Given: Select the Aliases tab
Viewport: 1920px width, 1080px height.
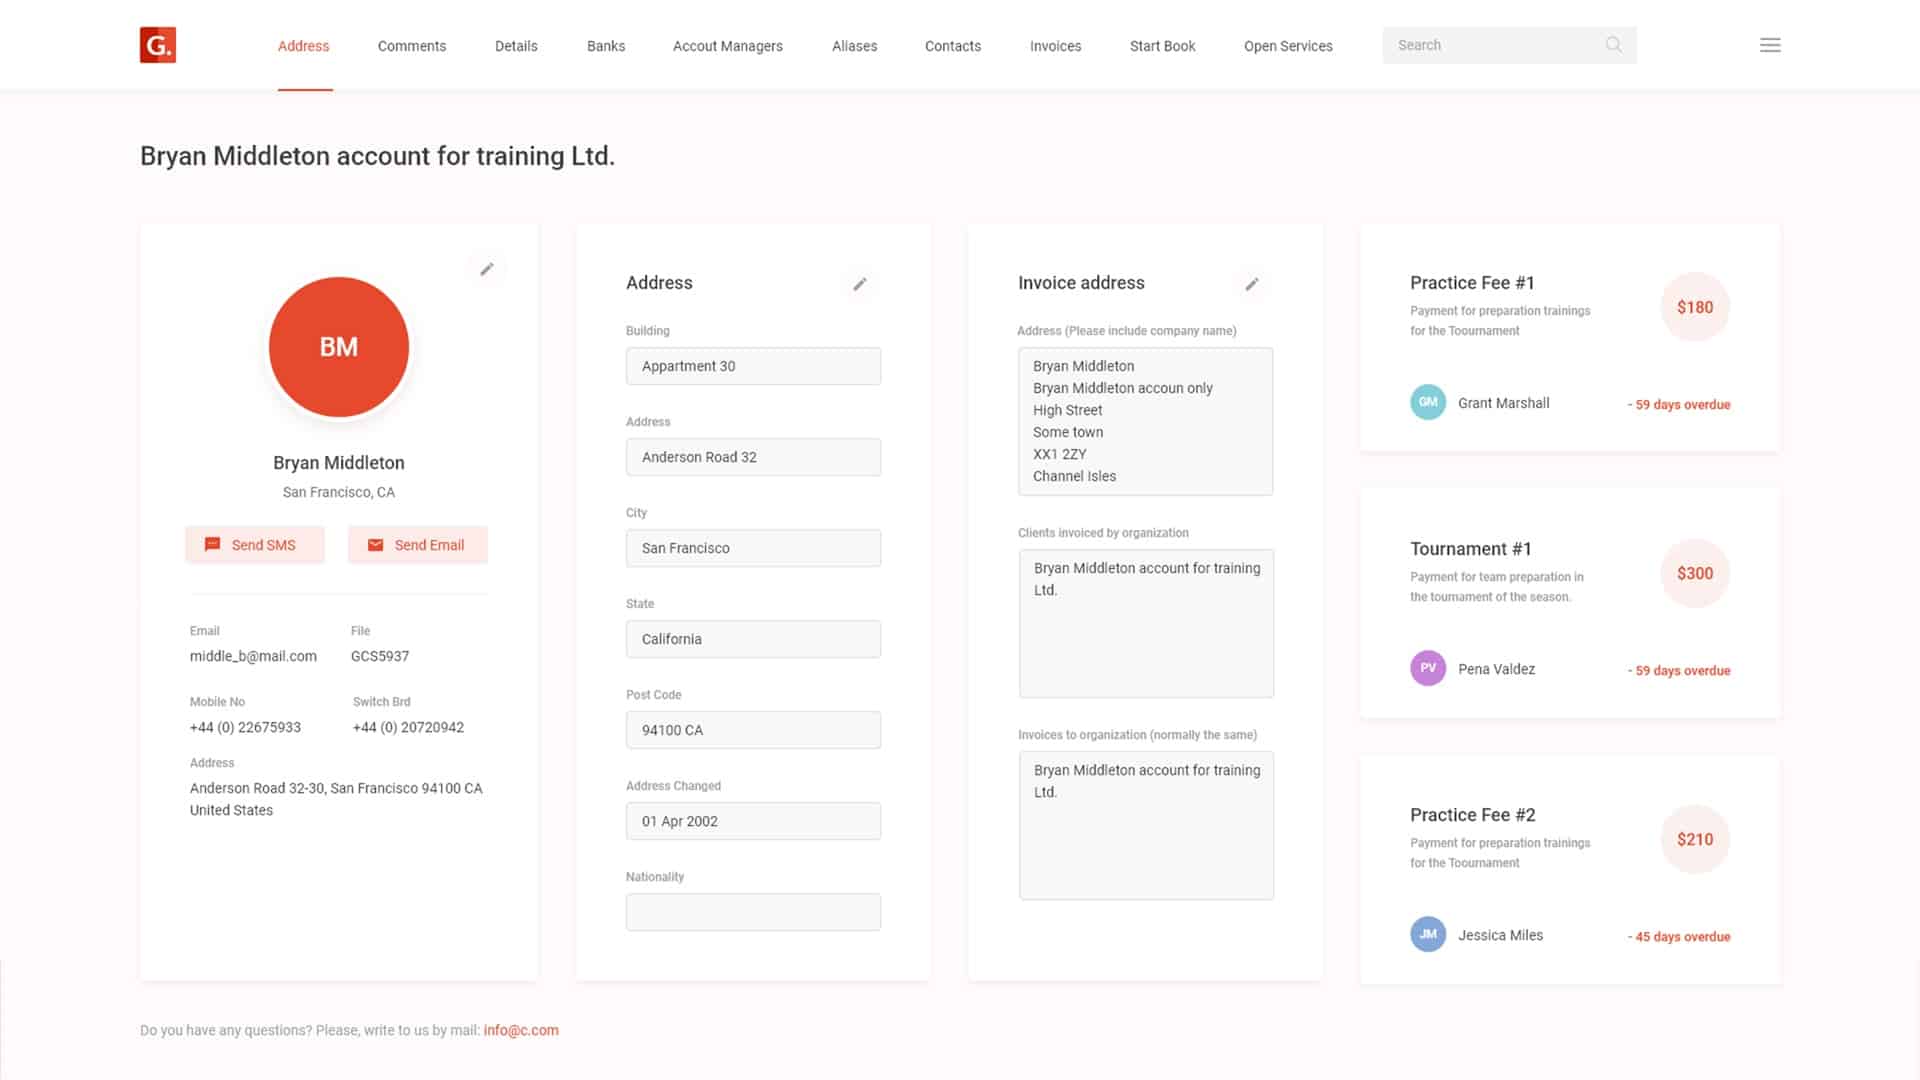Looking at the screenshot, I should pyautogui.click(x=854, y=46).
